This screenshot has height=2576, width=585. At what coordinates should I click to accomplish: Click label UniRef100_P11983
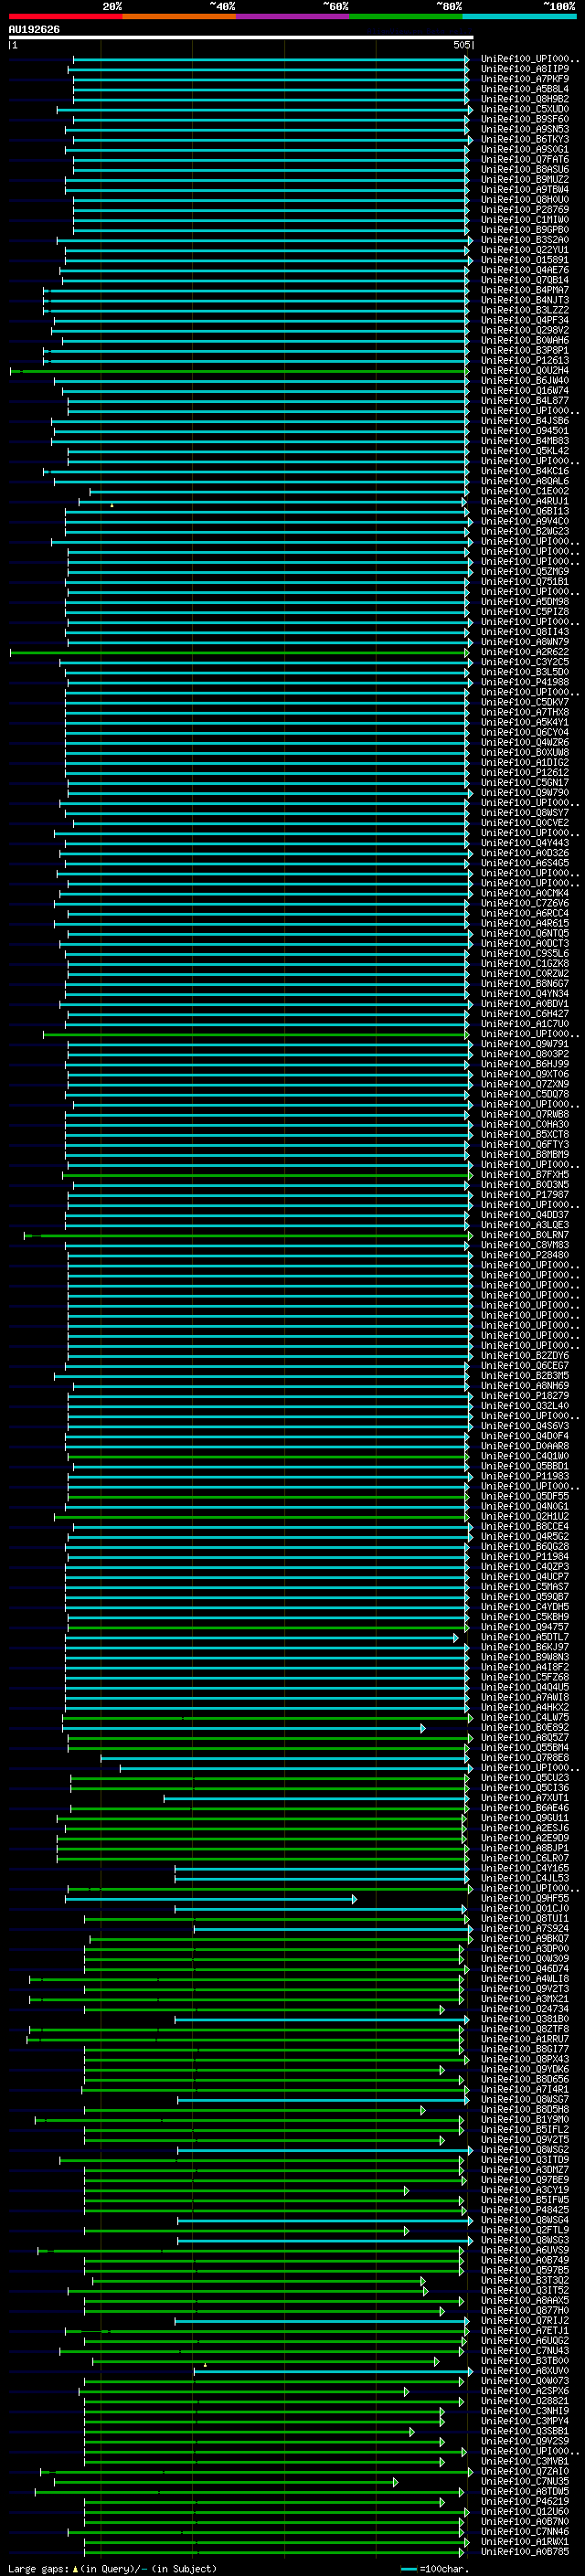[x=524, y=1476]
